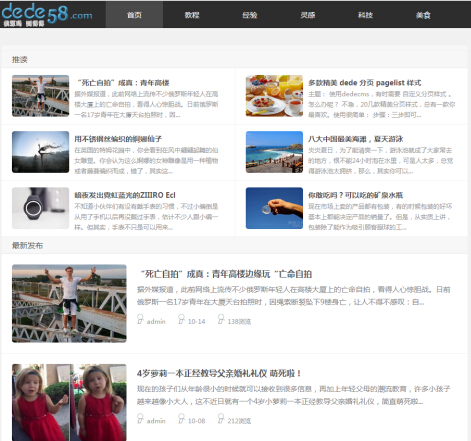Open article 多款精美 dede 分页 pagelist 样式

tap(364, 83)
